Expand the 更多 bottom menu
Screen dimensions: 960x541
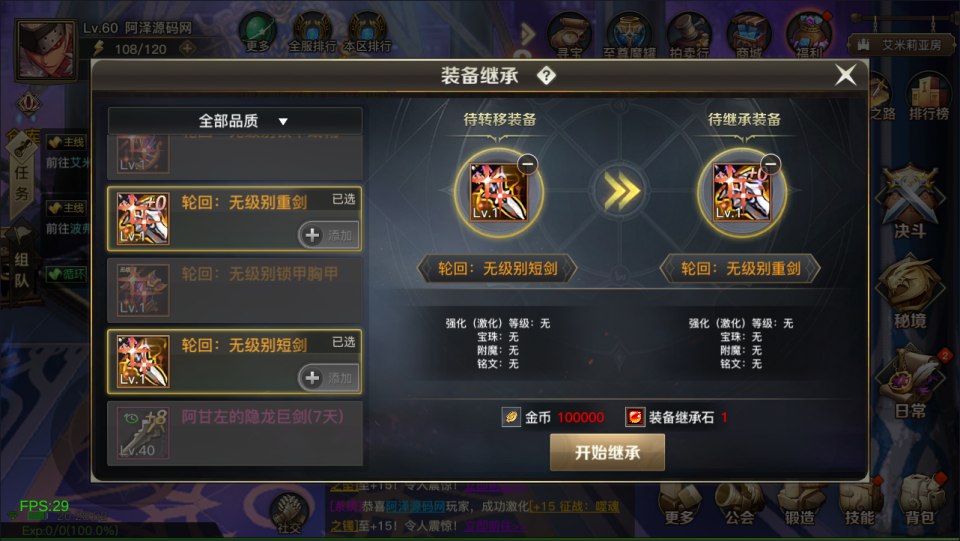click(680, 504)
